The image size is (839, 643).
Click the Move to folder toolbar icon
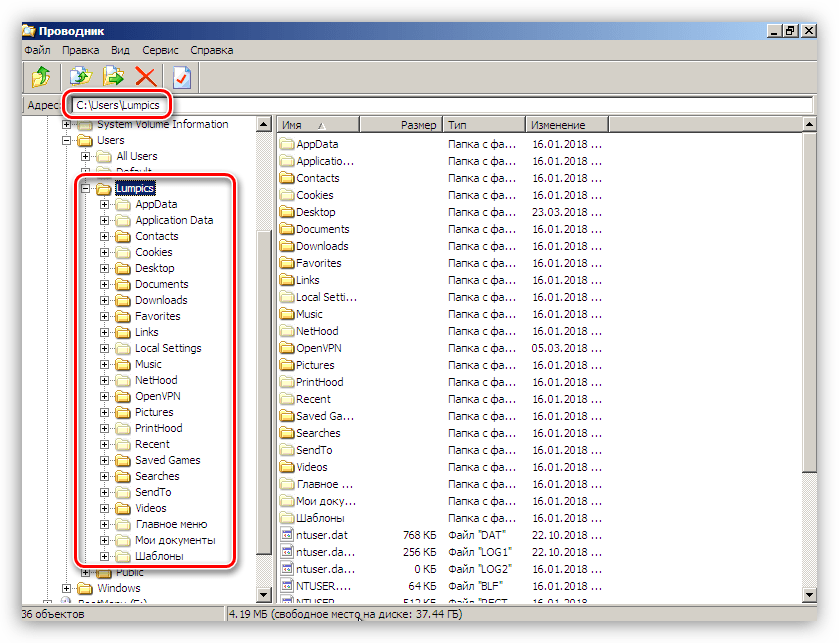[114, 76]
